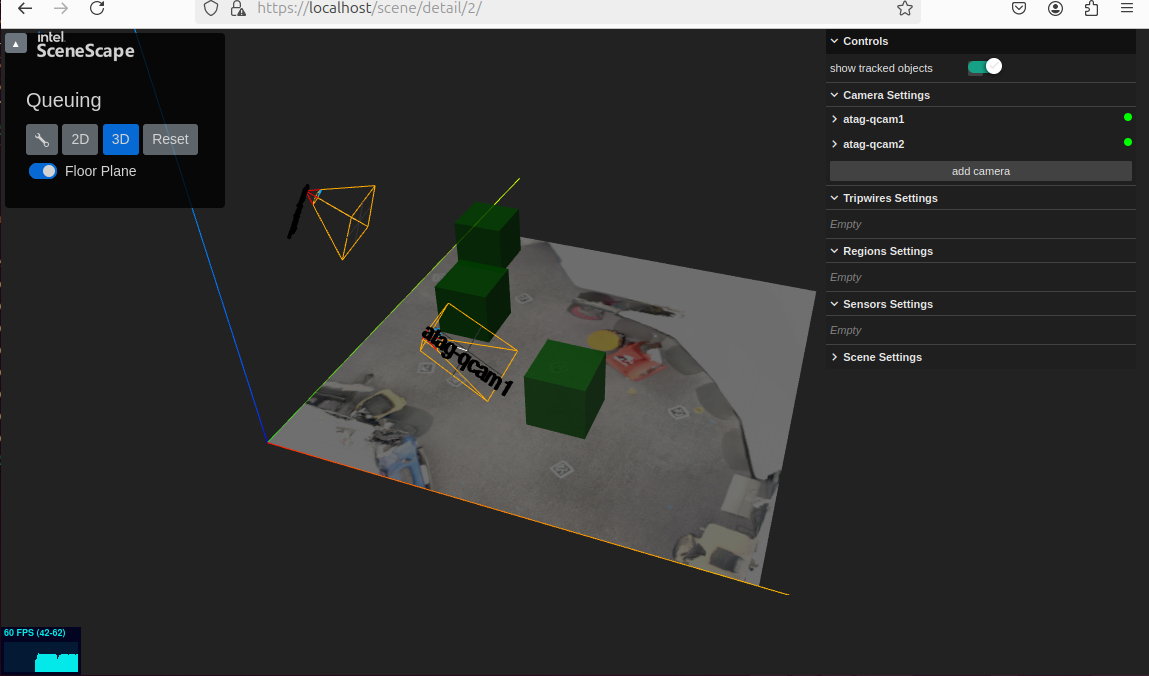The height and width of the screenshot is (676, 1149).
Task: Open the browser extensions puzzle icon
Action: point(1091,8)
